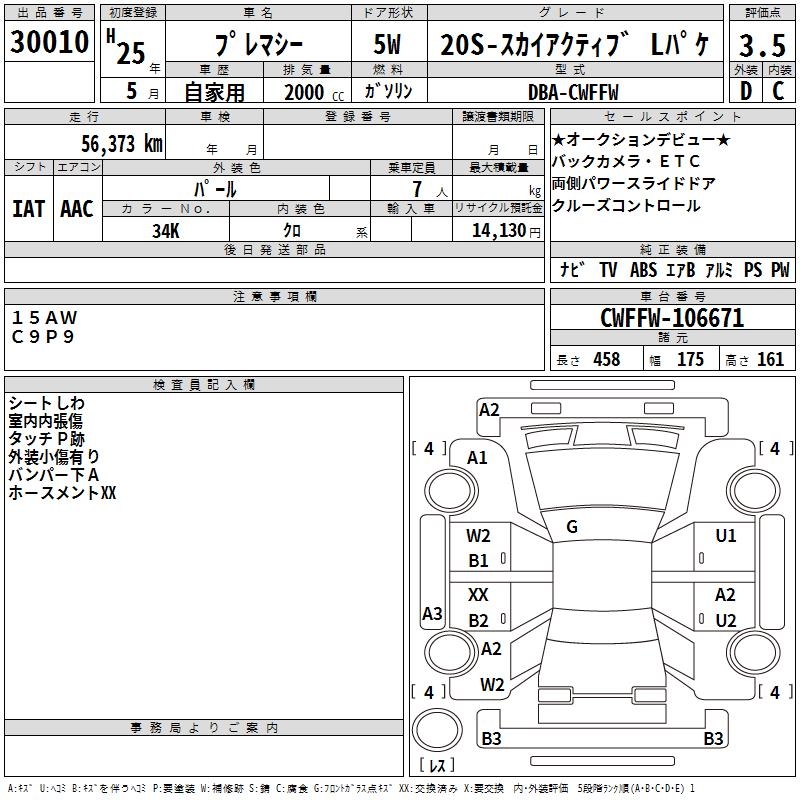Select the 注意事項欄 section header

tap(274, 296)
